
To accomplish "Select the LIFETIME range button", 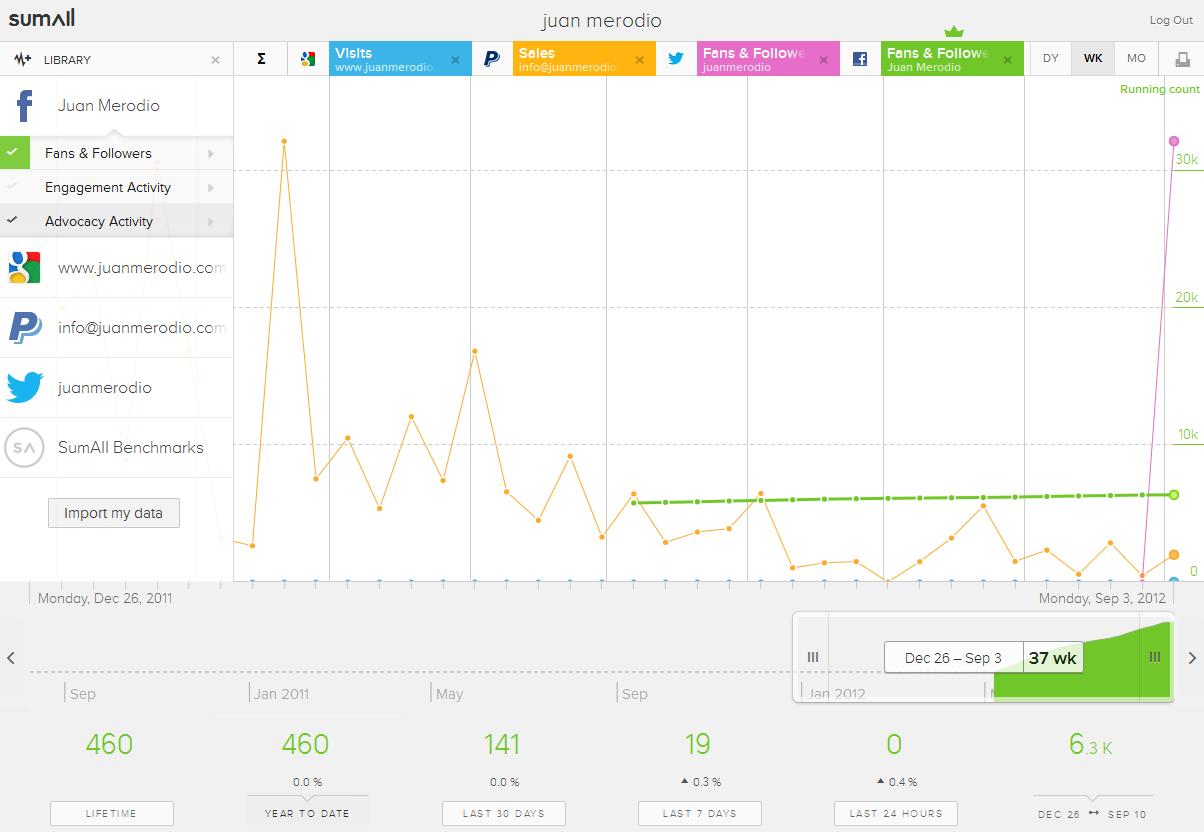I will point(111,813).
